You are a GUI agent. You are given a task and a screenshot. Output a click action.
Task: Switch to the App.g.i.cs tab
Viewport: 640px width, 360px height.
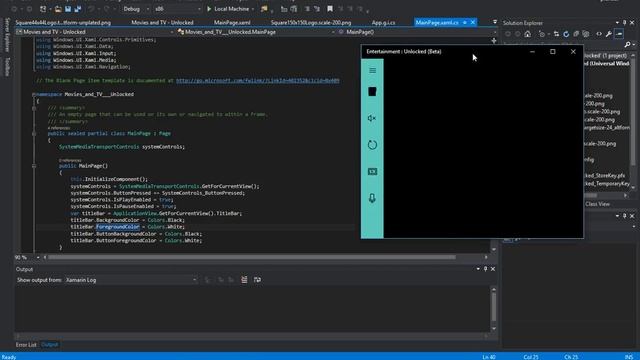click(x=383, y=22)
